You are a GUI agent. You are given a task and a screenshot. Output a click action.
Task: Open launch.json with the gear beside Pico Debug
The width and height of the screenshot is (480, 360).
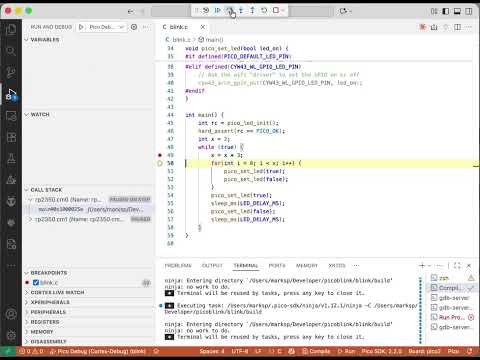coord(134,27)
